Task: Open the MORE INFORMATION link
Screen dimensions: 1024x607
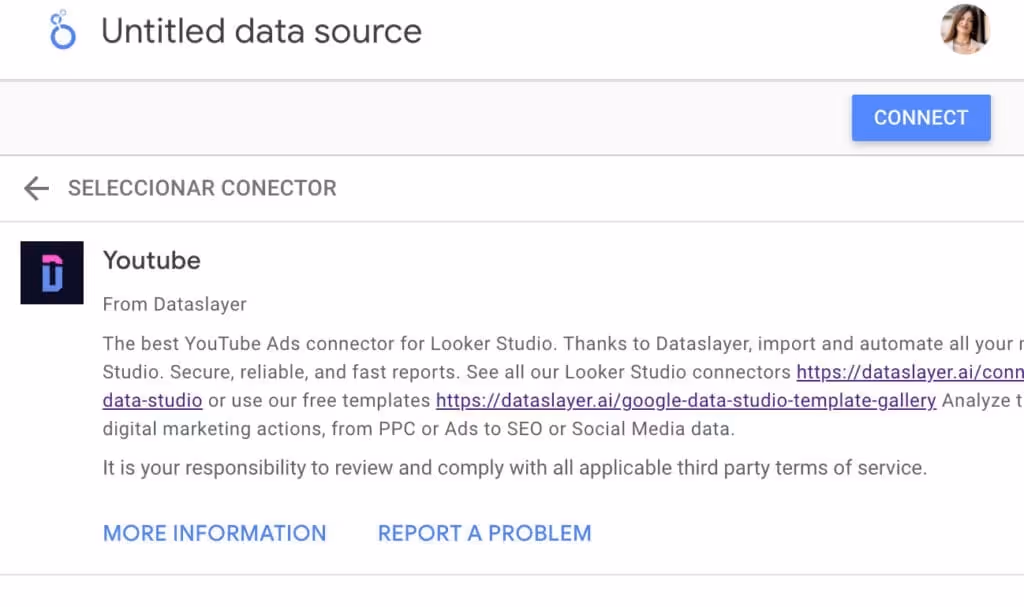Action: pos(214,532)
